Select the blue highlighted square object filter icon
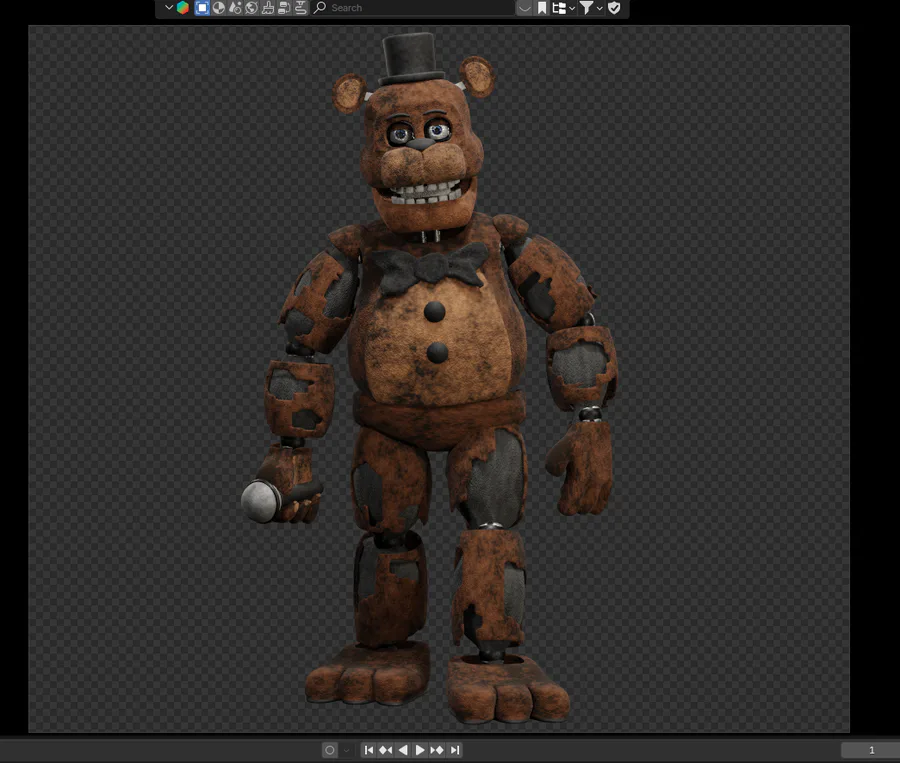 [201, 7]
